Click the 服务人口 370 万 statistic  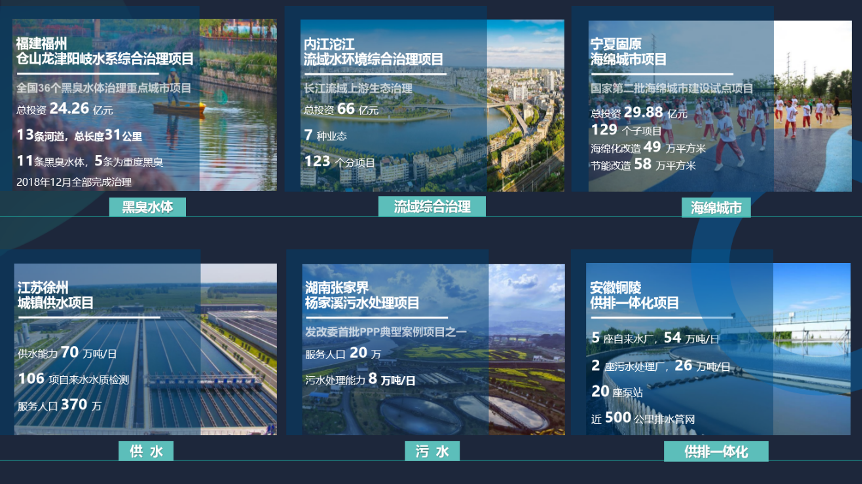[x=59, y=406]
